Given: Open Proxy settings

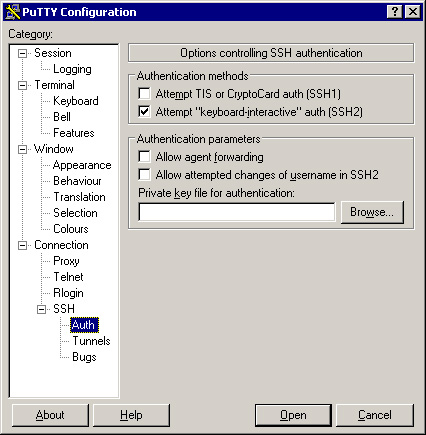Looking at the screenshot, I should 66,261.
